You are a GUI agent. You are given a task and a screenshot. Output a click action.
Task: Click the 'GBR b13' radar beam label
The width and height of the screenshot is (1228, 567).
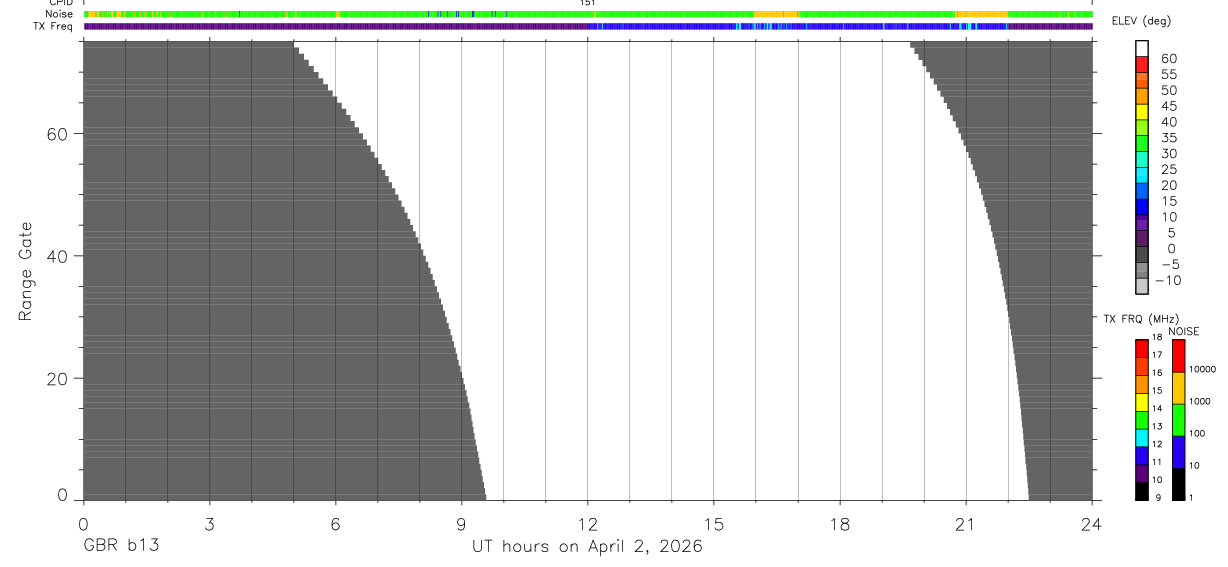121,547
